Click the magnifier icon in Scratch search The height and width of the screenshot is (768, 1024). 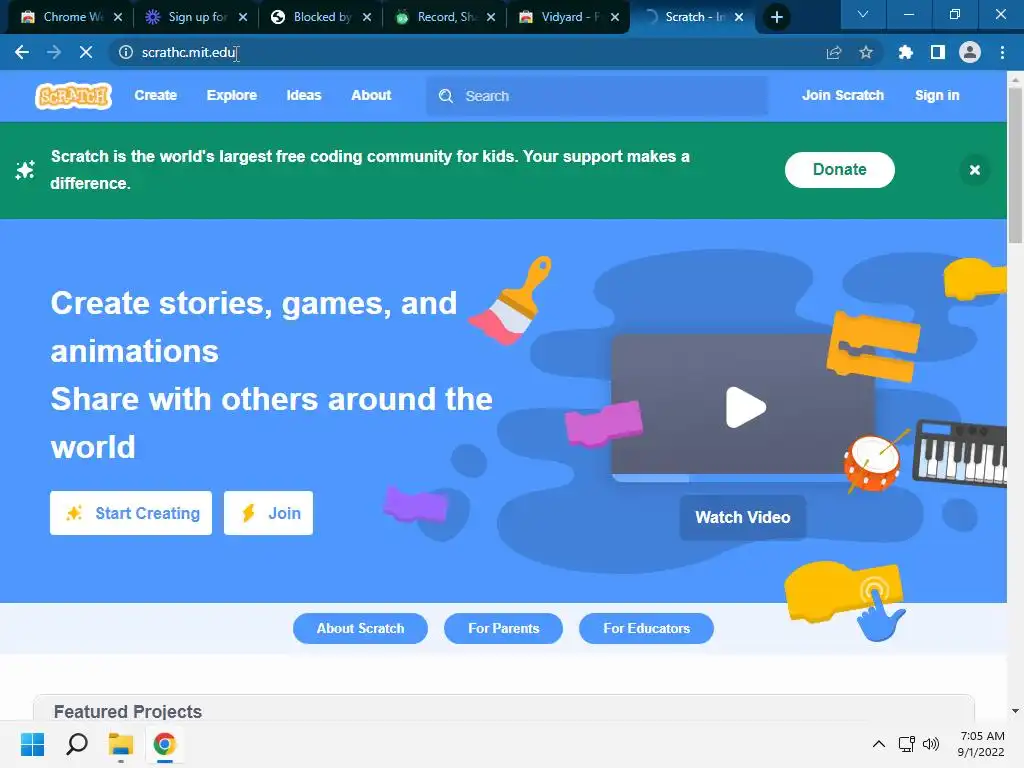tap(446, 96)
